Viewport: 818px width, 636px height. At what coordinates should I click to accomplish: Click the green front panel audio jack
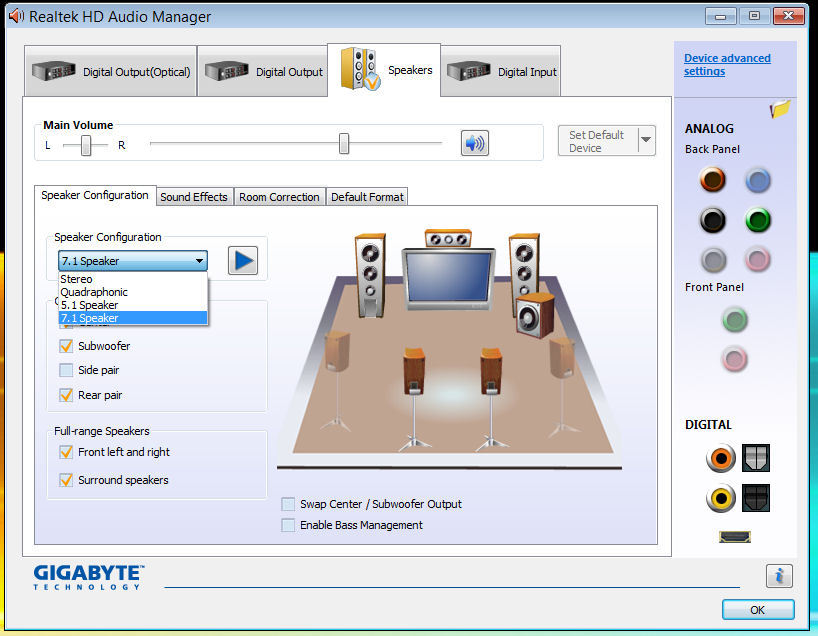(x=735, y=320)
